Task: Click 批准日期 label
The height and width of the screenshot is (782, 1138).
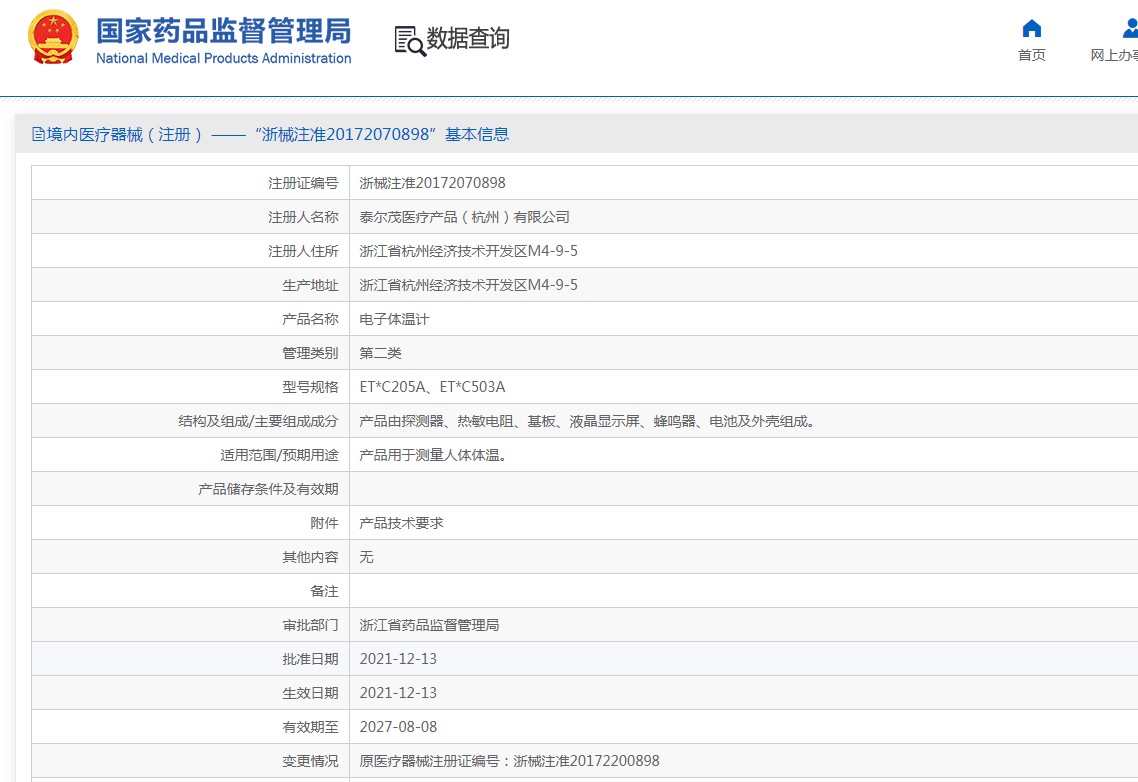Action: point(311,659)
